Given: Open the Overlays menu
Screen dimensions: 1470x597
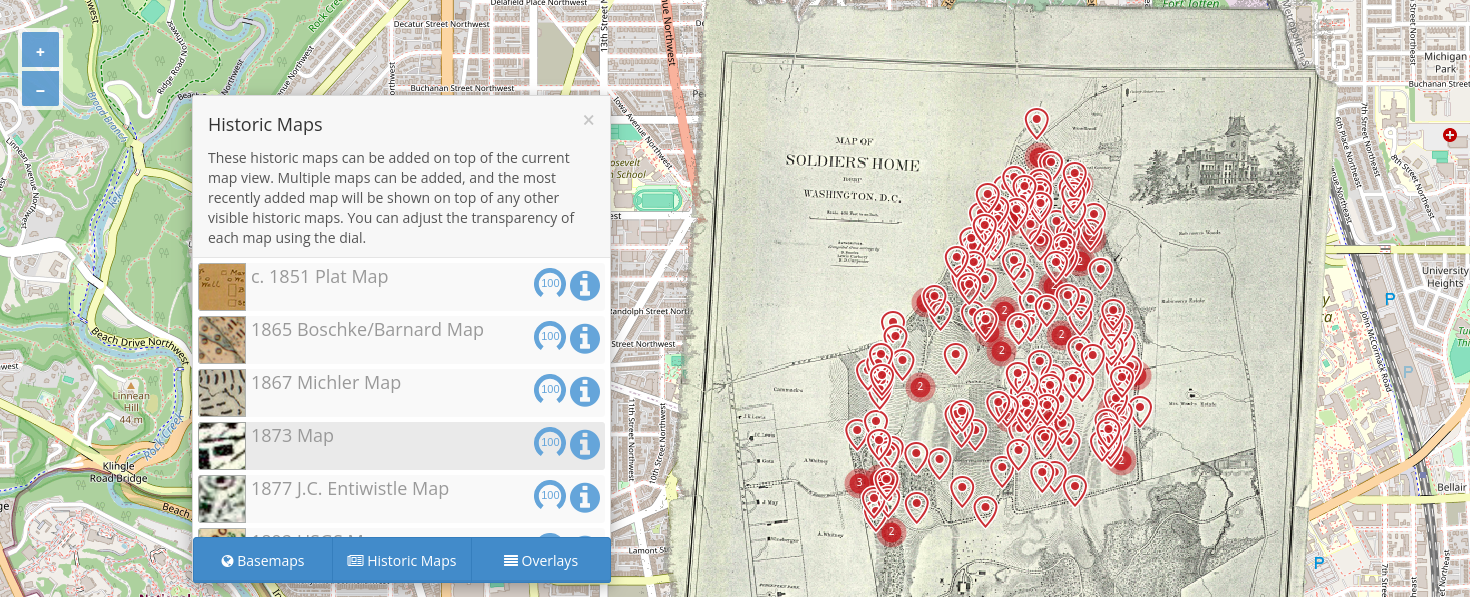Looking at the screenshot, I should pyautogui.click(x=540, y=561).
